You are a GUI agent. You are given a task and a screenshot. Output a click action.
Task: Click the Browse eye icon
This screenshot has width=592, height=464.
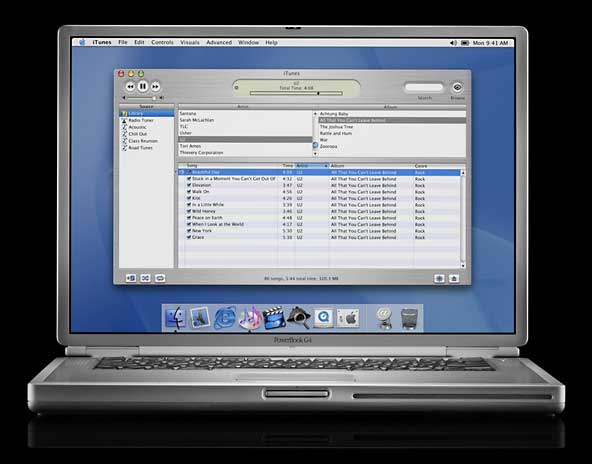(x=457, y=88)
